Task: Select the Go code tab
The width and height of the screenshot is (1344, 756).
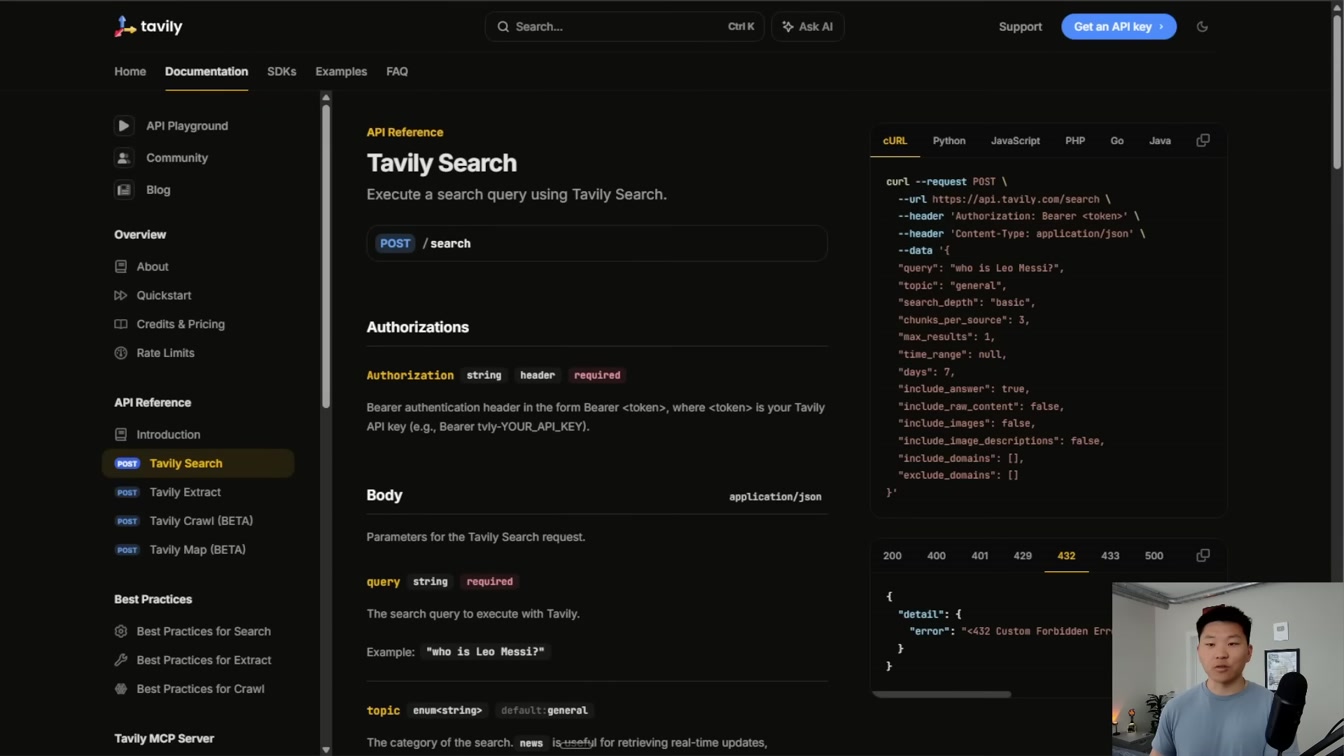Action: 1117,141
